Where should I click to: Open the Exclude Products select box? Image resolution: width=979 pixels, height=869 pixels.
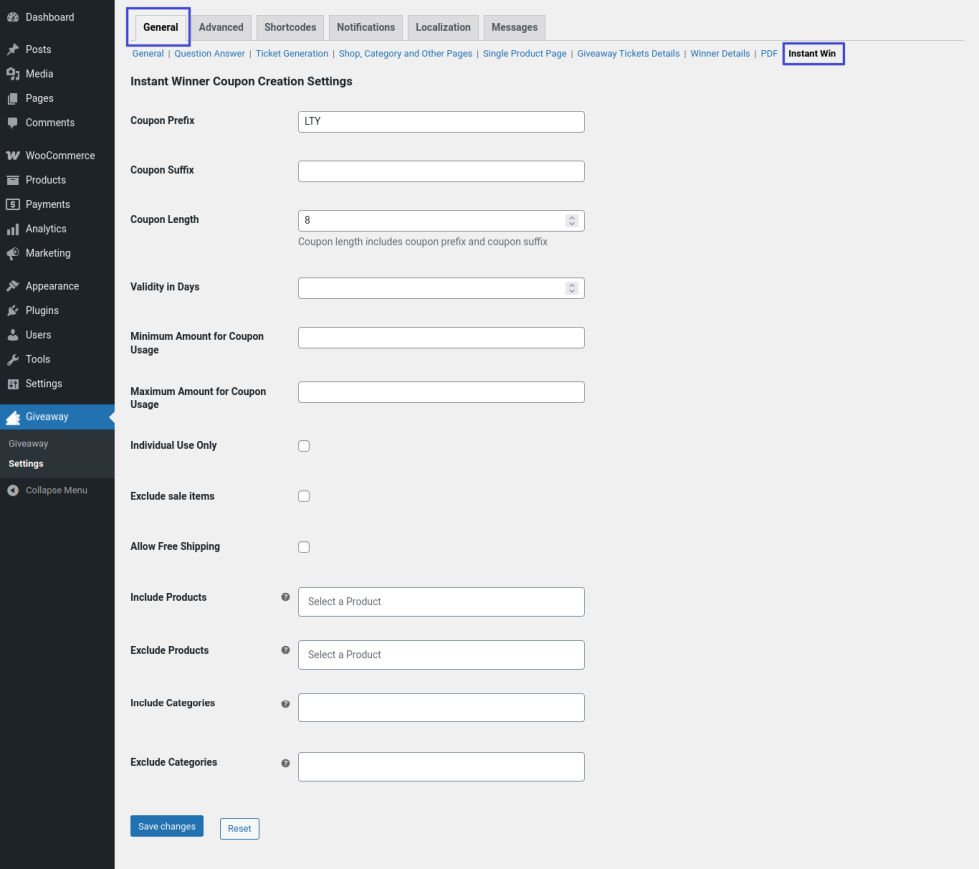441,655
